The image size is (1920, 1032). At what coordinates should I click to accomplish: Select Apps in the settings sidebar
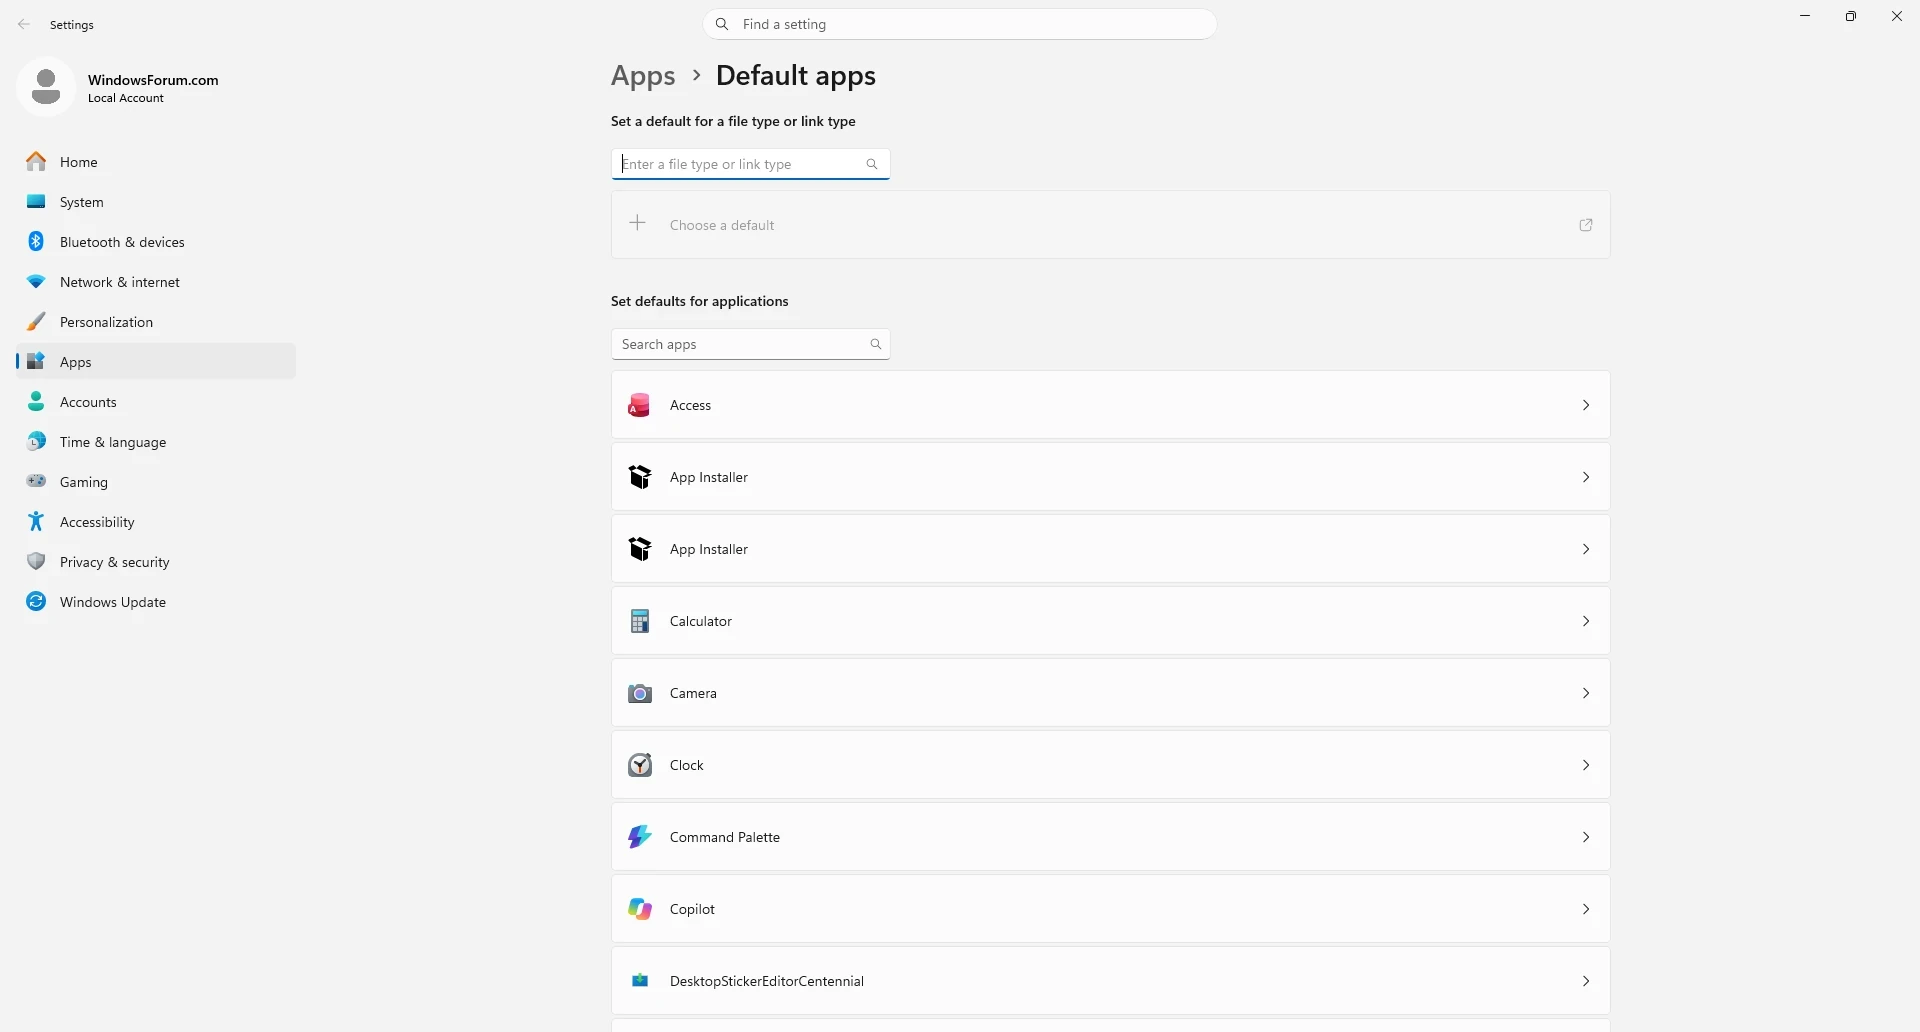pos(156,362)
